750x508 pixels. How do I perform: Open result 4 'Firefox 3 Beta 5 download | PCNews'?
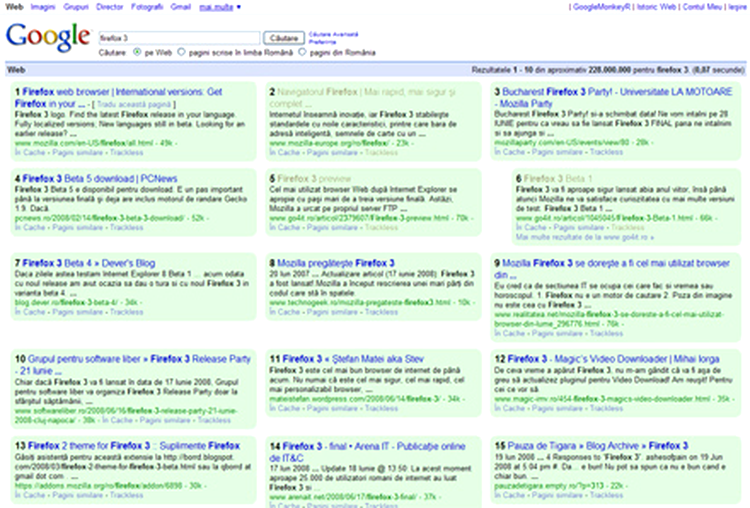[99, 179]
